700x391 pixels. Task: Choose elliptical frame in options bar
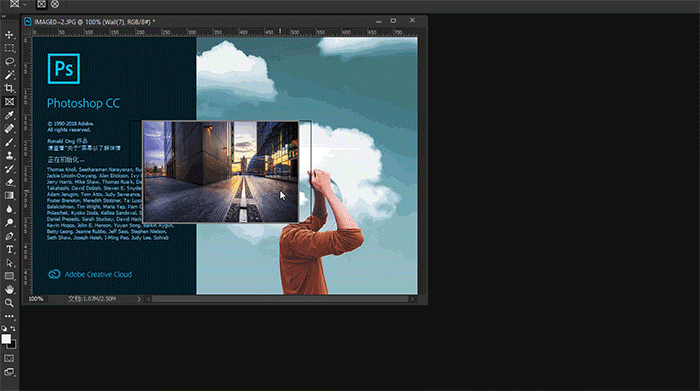coord(55,4)
